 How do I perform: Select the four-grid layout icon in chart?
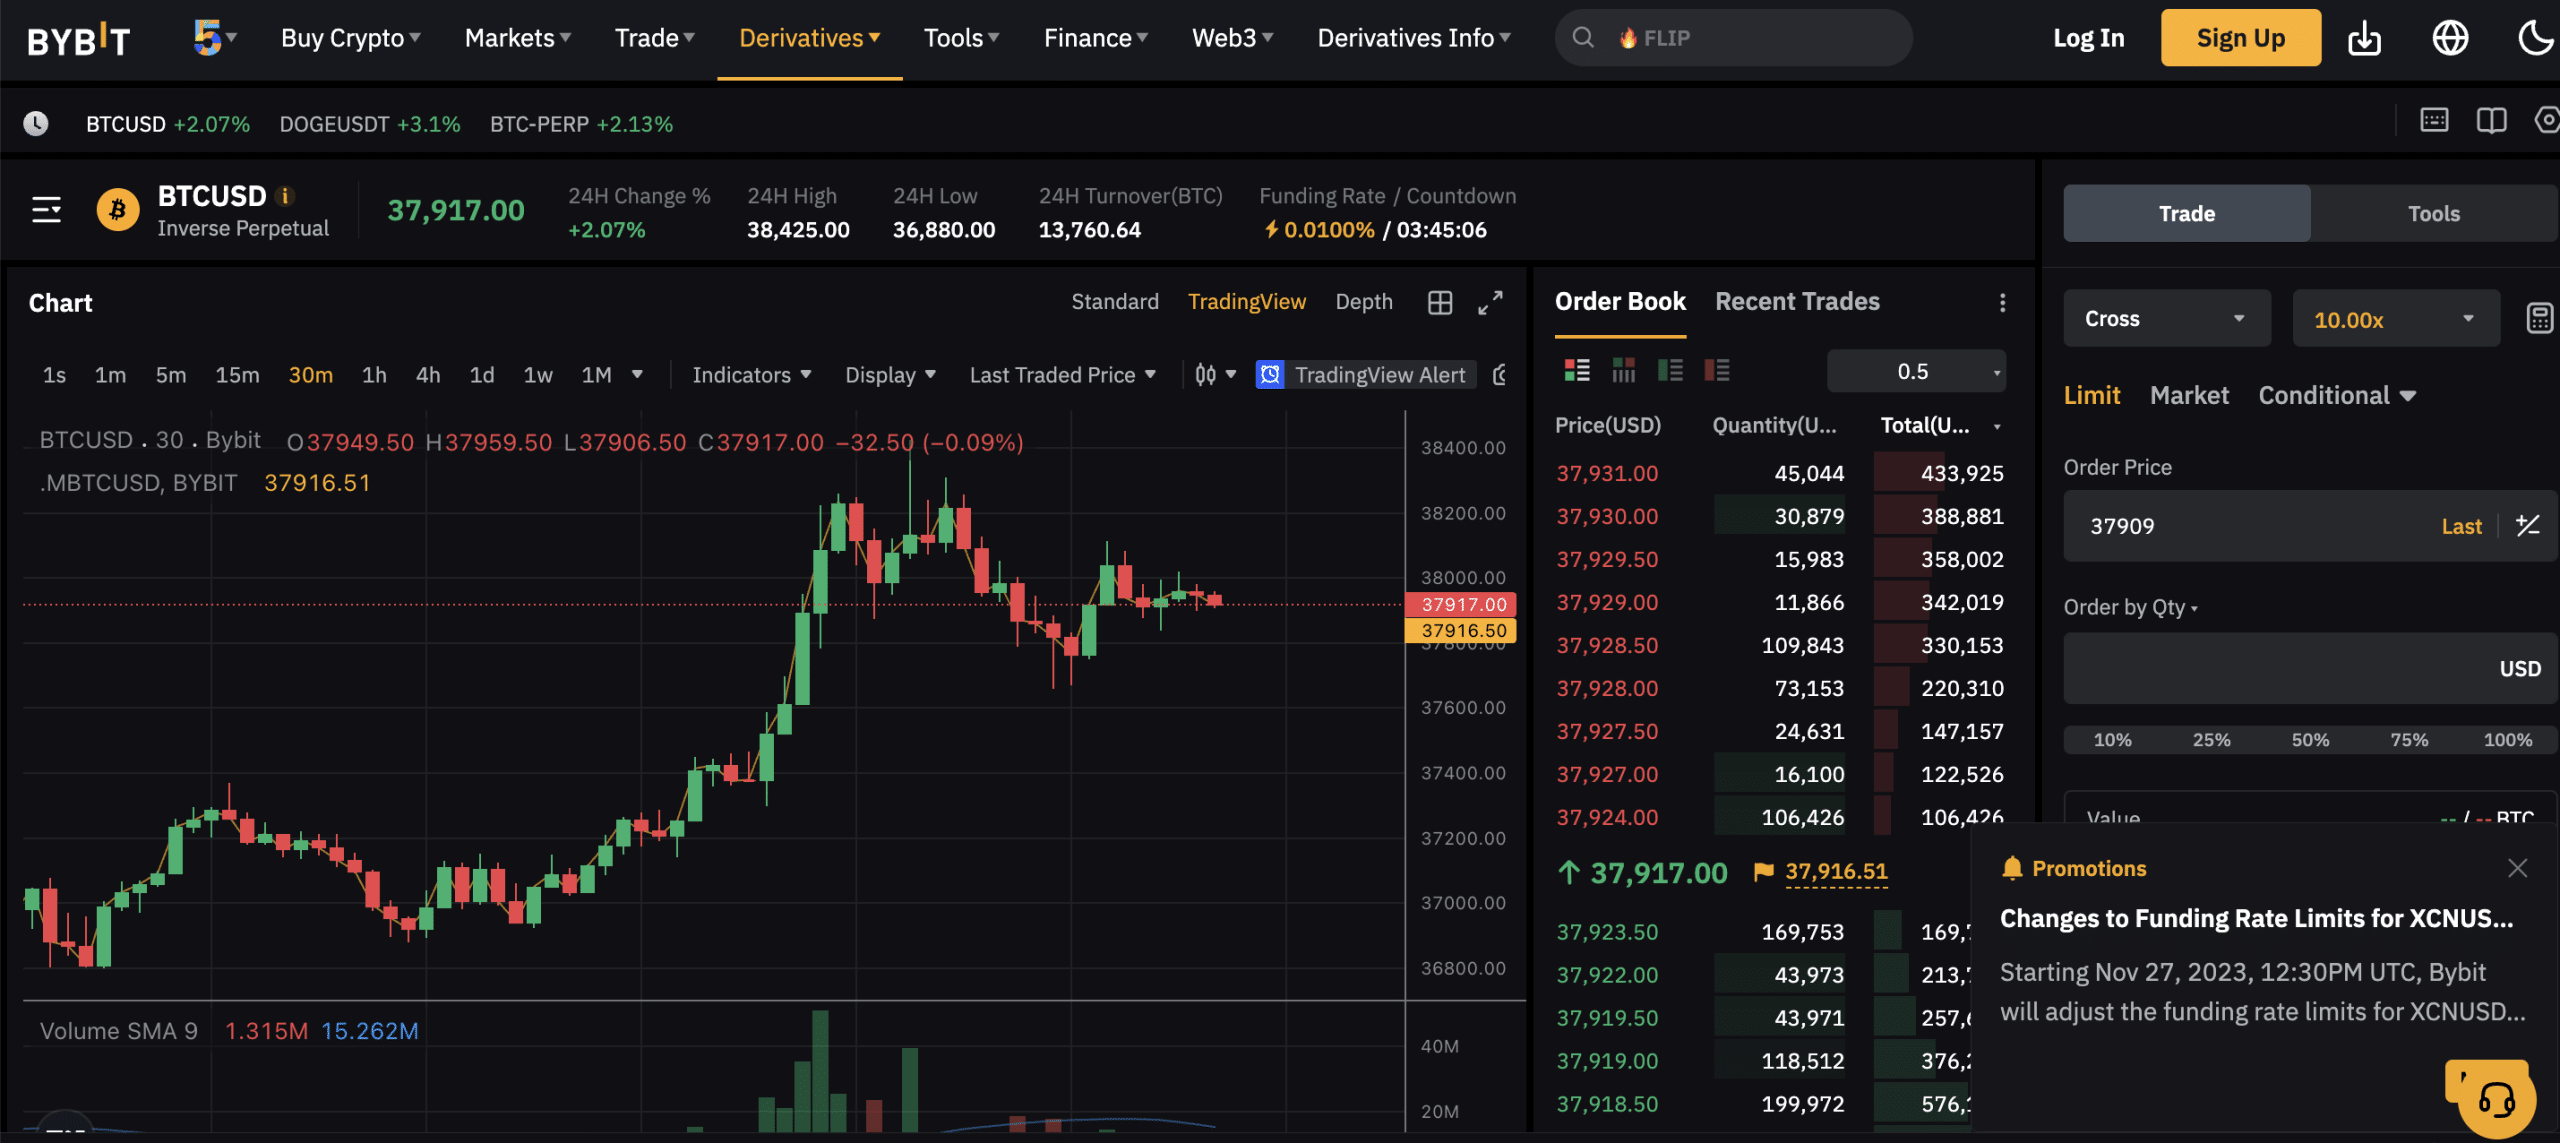(x=1440, y=302)
